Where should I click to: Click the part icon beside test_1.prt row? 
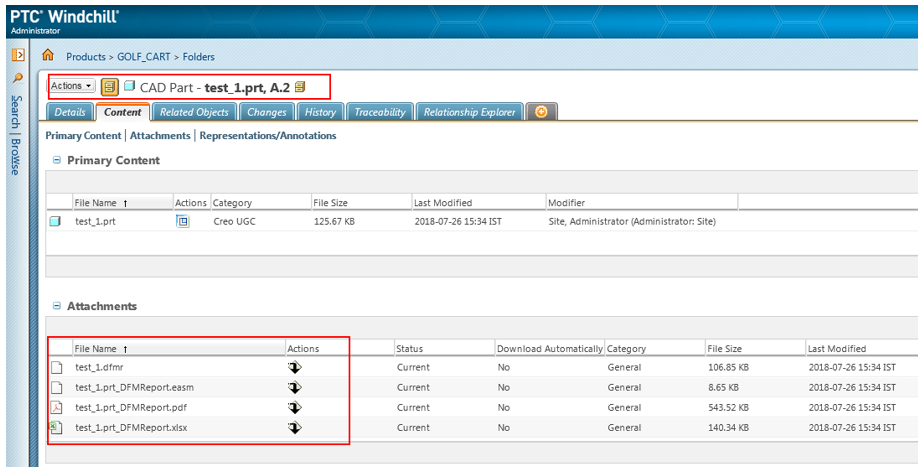coord(55,221)
